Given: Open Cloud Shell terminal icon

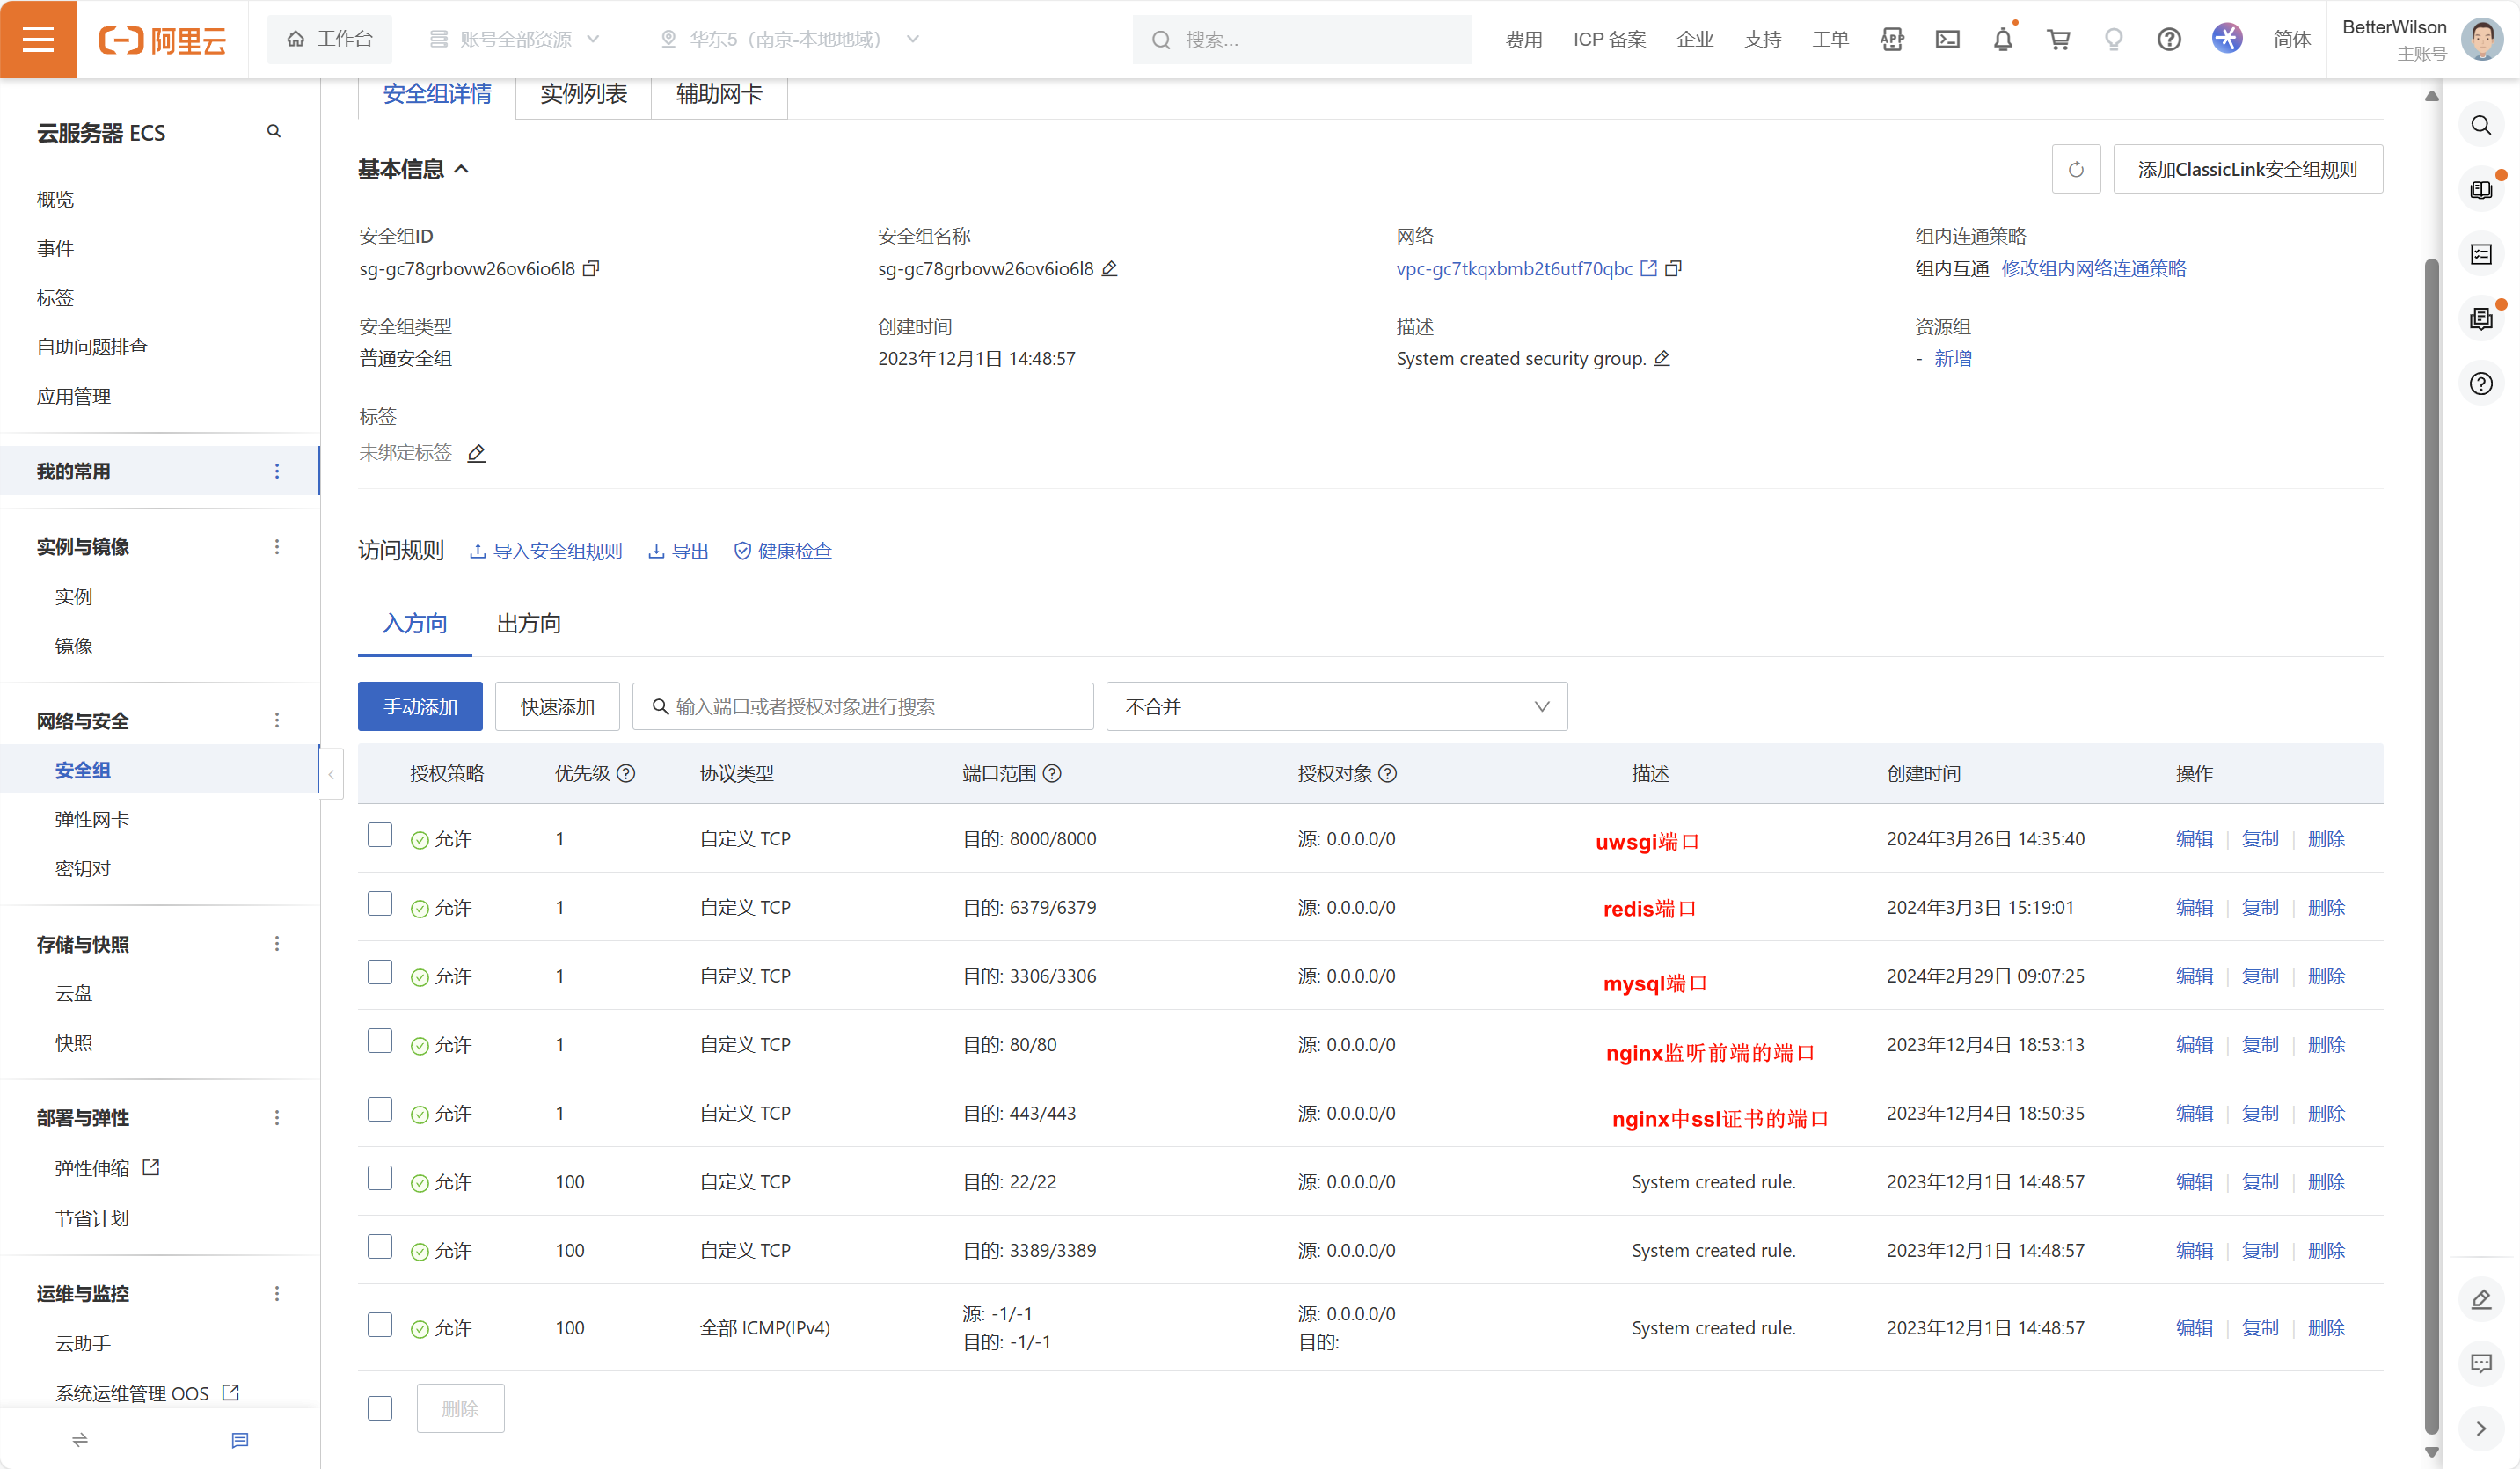Looking at the screenshot, I should [x=1947, y=40].
